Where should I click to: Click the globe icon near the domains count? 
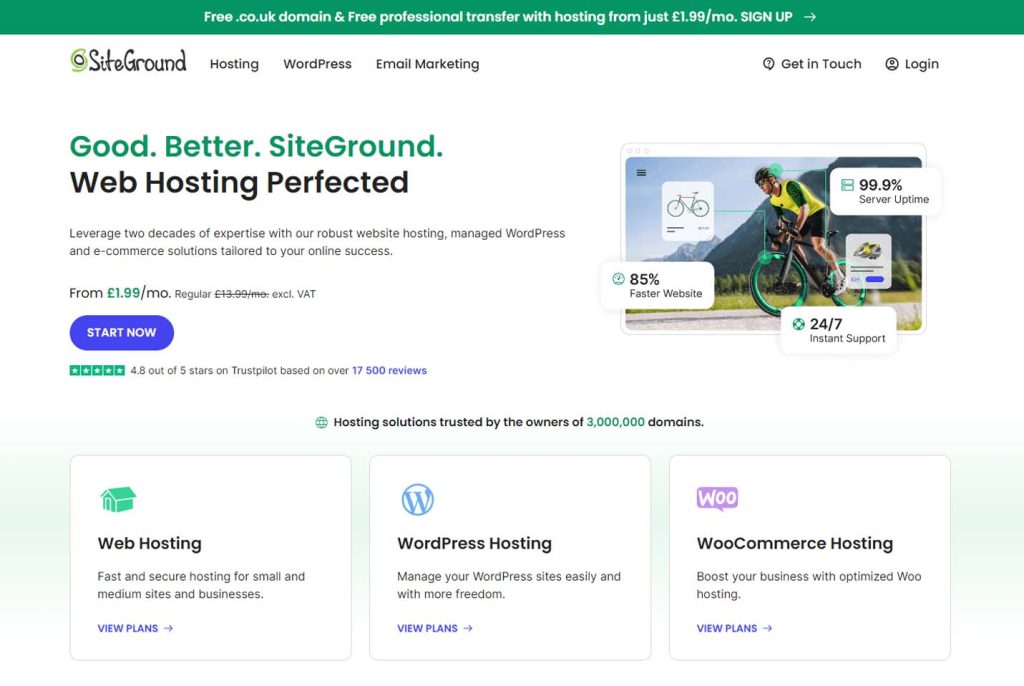pos(320,421)
